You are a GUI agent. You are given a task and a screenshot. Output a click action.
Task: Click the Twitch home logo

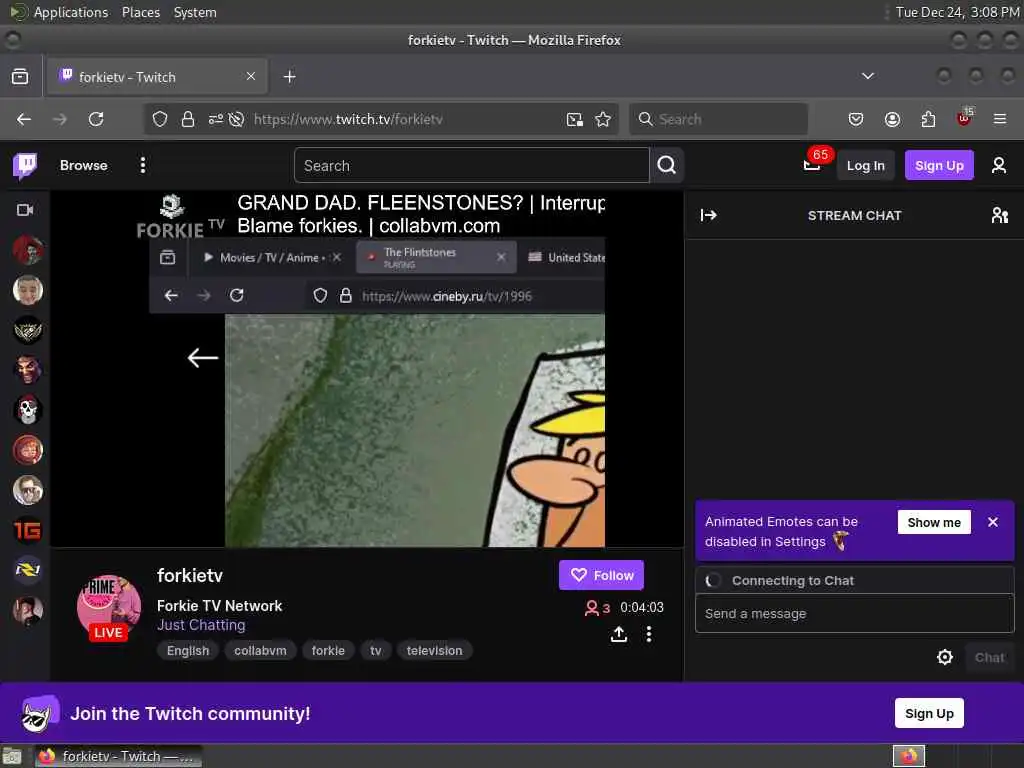[25, 166]
